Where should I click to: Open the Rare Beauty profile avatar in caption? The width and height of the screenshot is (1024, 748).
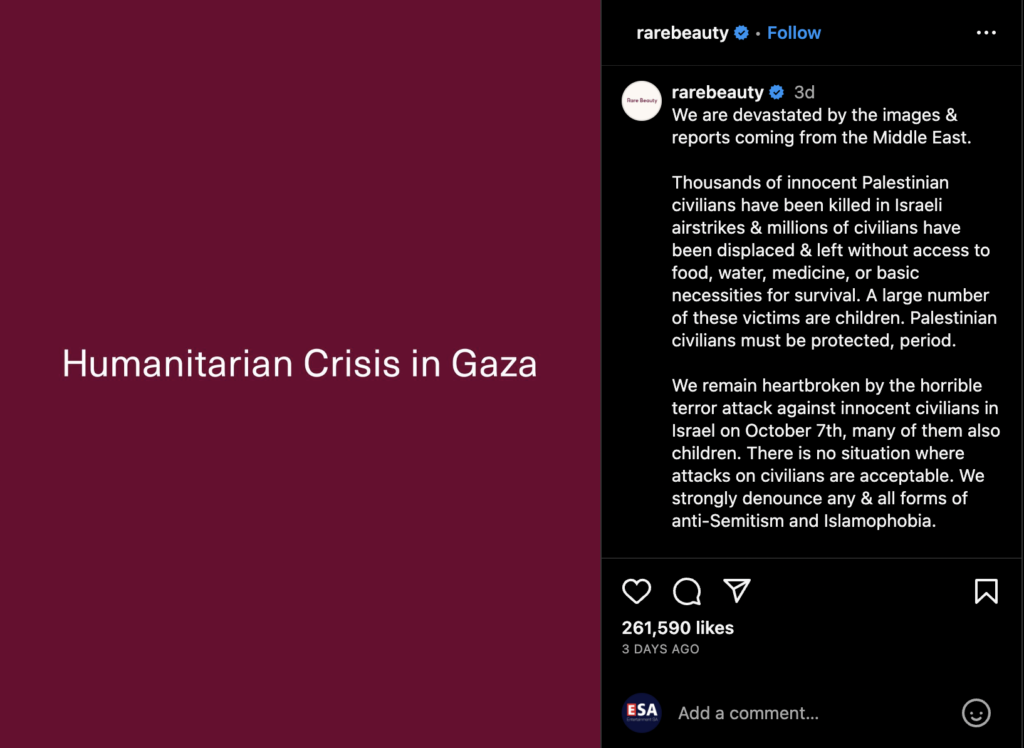coord(641,101)
